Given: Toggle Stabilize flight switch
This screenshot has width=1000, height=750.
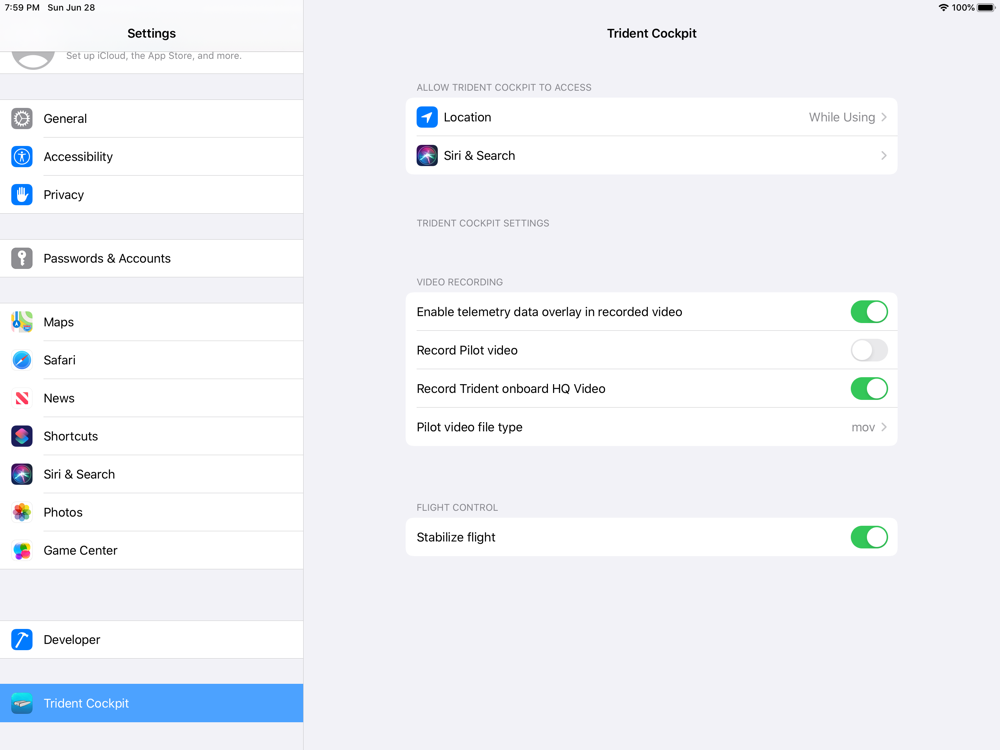Looking at the screenshot, I should pos(869,537).
